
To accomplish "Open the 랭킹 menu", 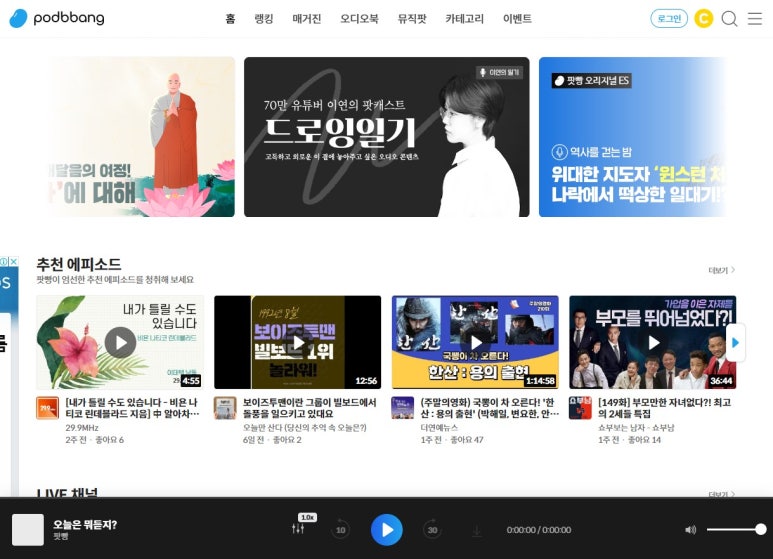I will tap(264, 19).
